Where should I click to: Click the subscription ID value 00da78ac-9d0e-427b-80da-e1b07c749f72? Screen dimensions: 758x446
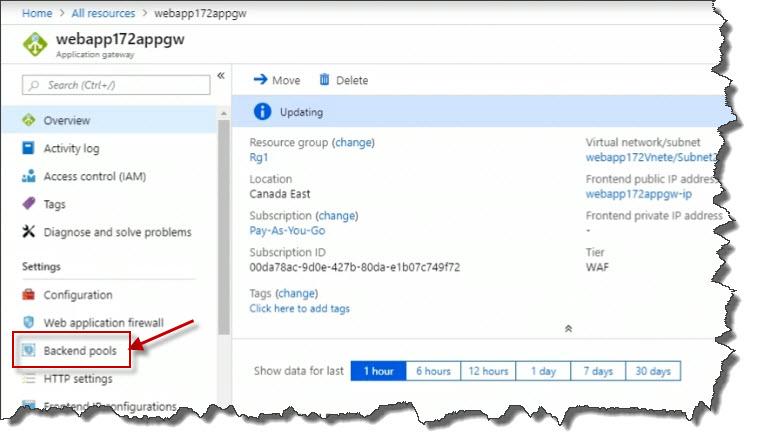pyautogui.click(x=354, y=267)
